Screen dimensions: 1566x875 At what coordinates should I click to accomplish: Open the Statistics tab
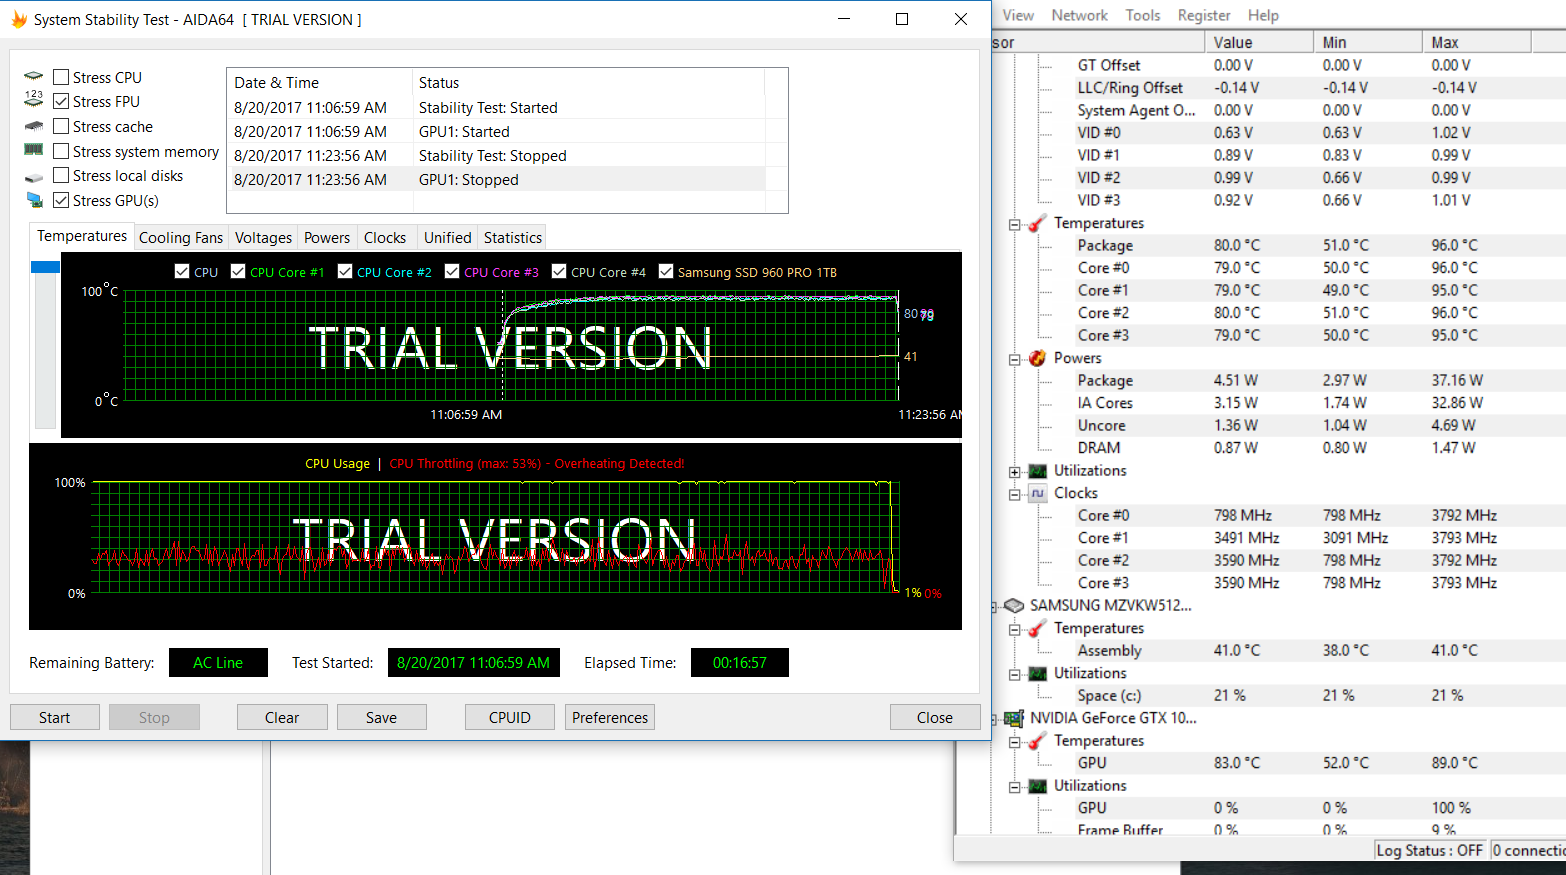click(513, 237)
